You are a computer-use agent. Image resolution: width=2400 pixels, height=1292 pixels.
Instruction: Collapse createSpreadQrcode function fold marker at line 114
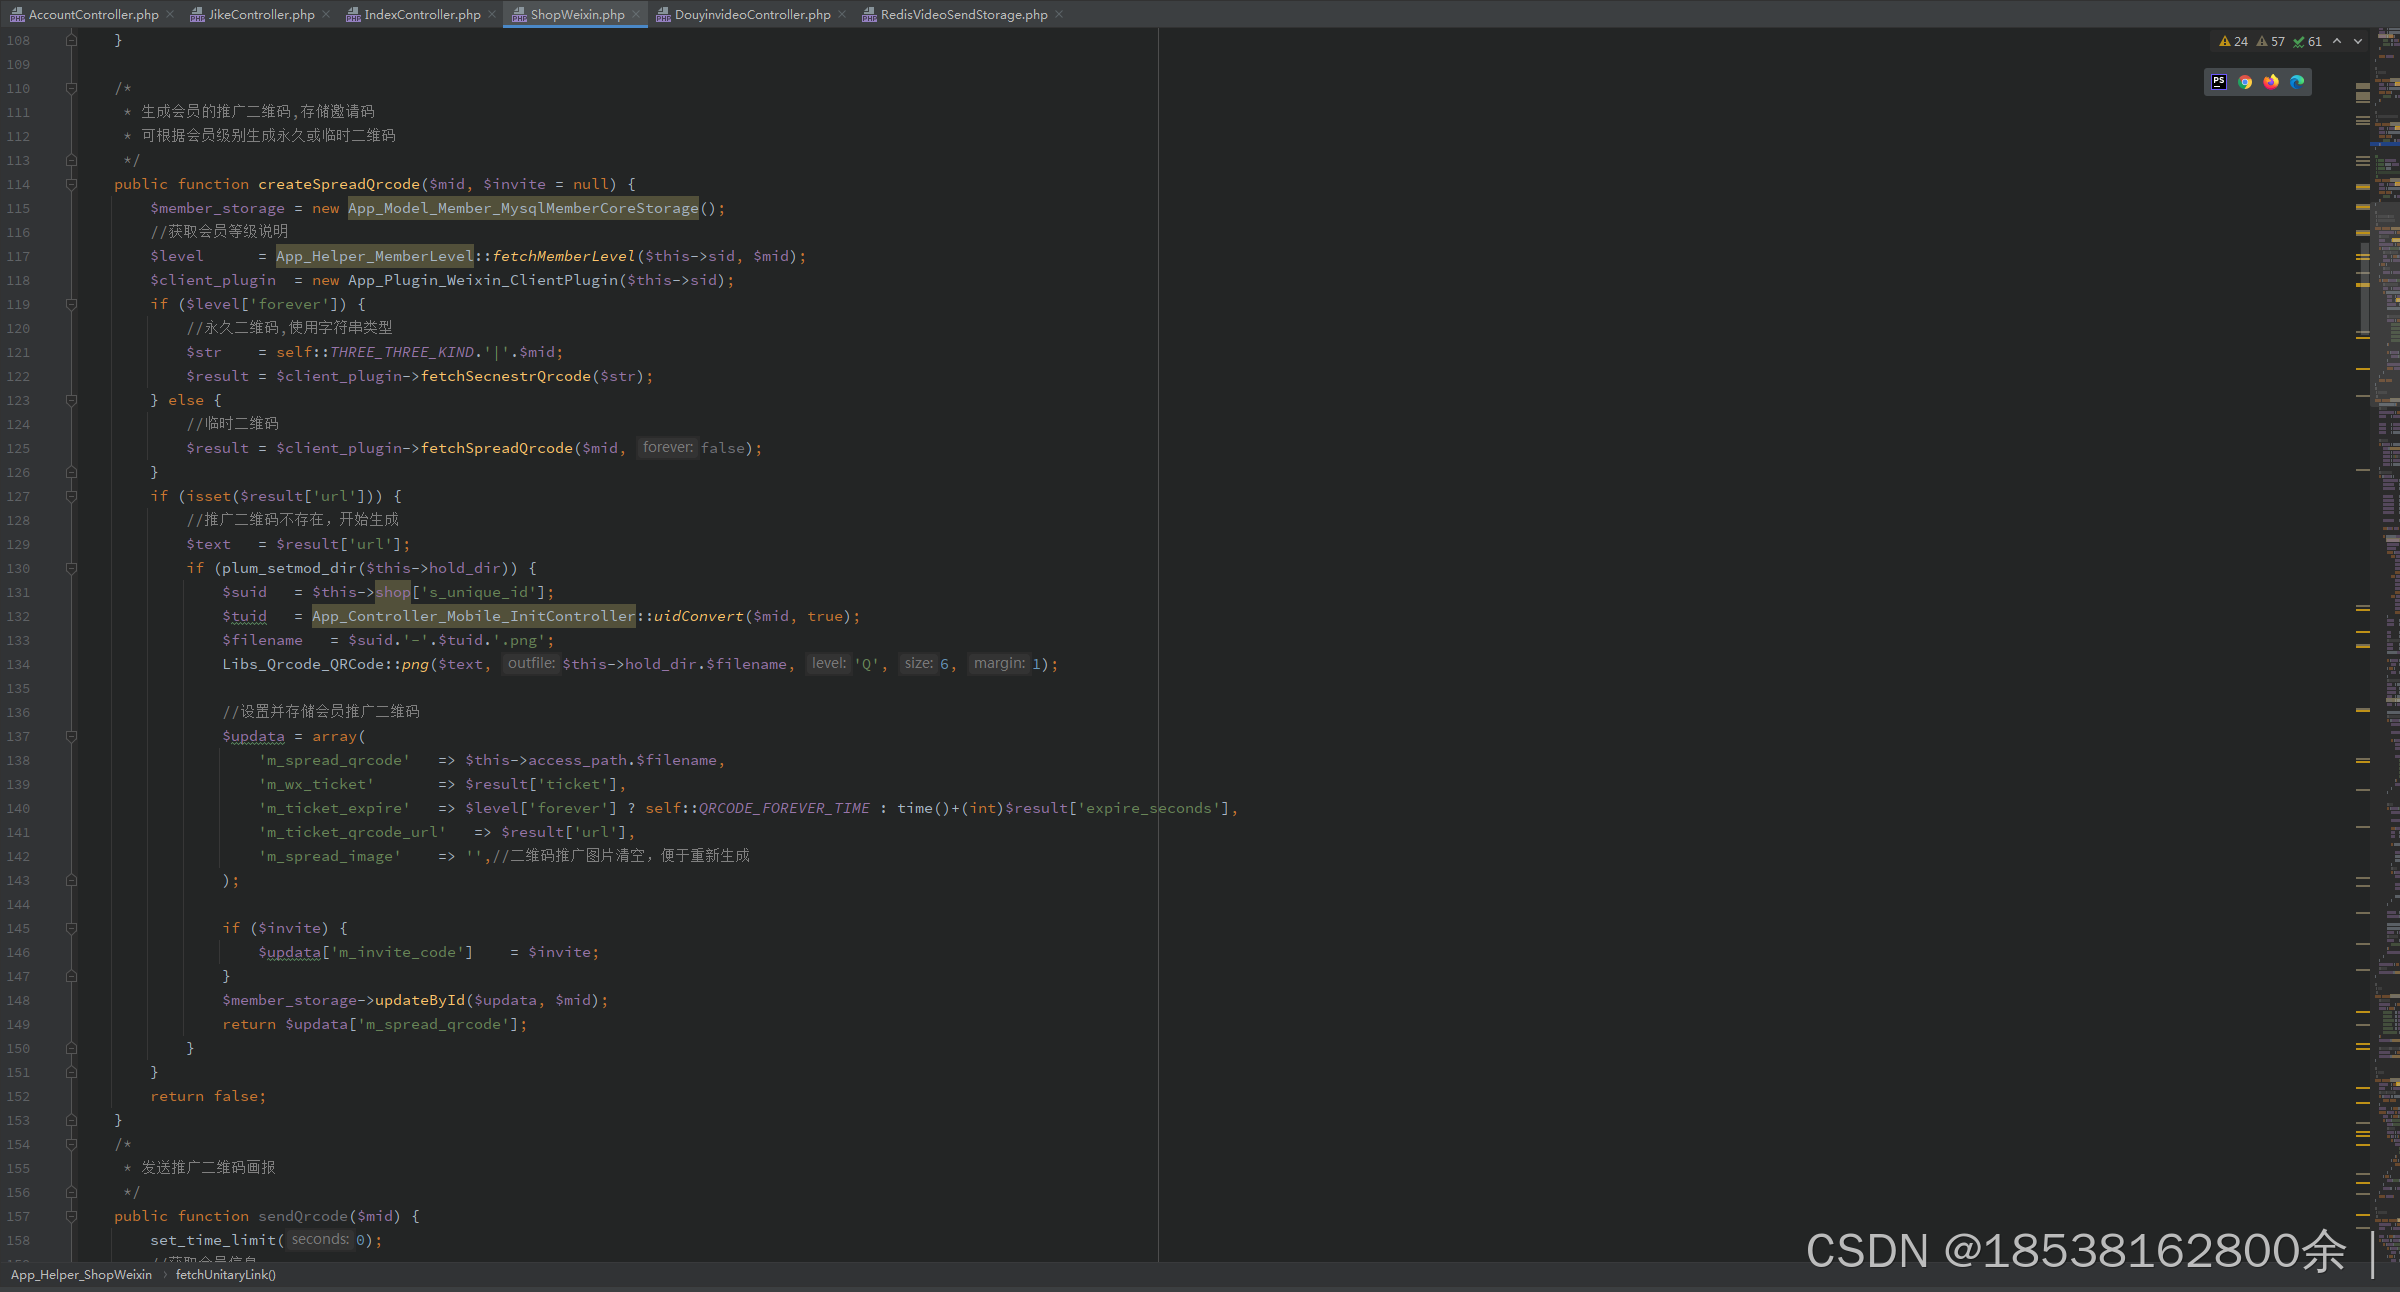[x=71, y=184]
